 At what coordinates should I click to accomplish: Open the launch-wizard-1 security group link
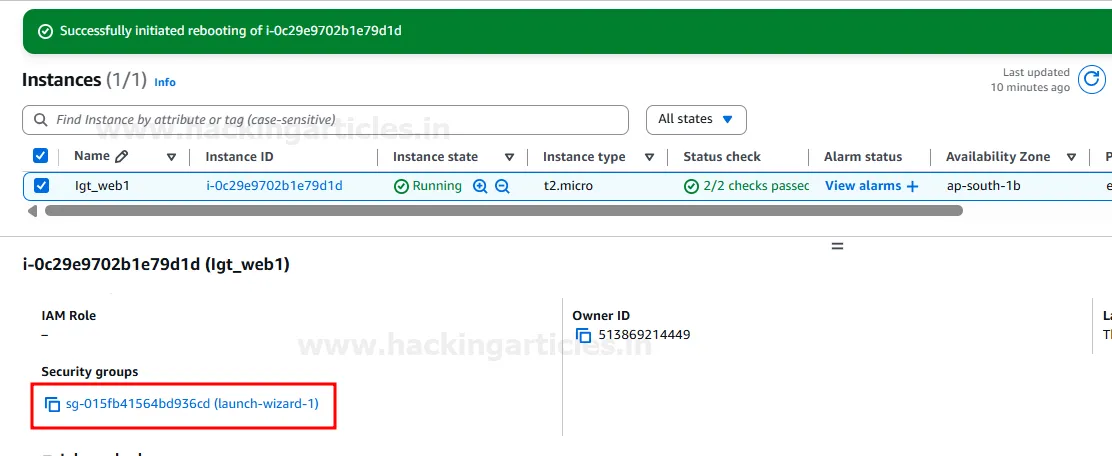192,405
